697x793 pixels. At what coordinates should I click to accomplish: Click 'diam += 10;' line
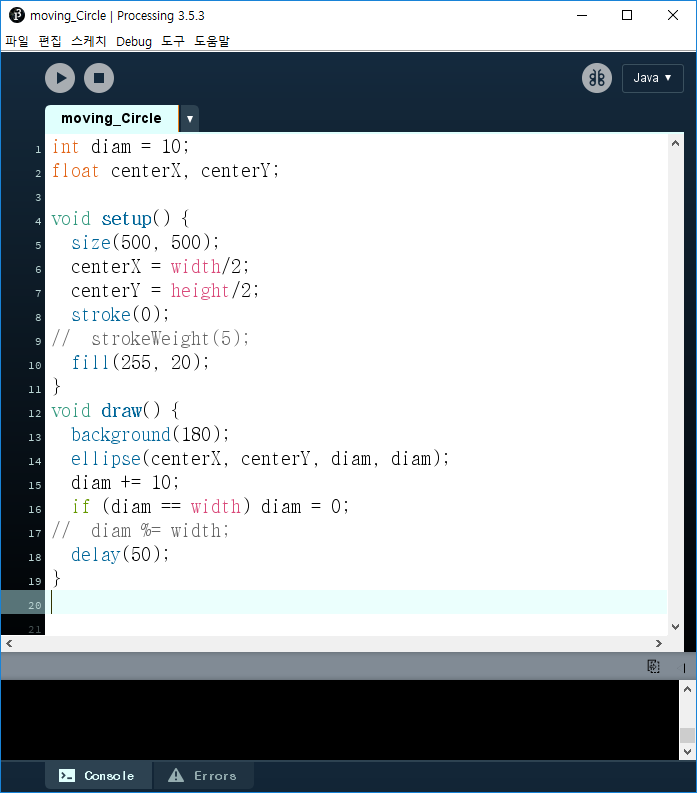pos(125,482)
